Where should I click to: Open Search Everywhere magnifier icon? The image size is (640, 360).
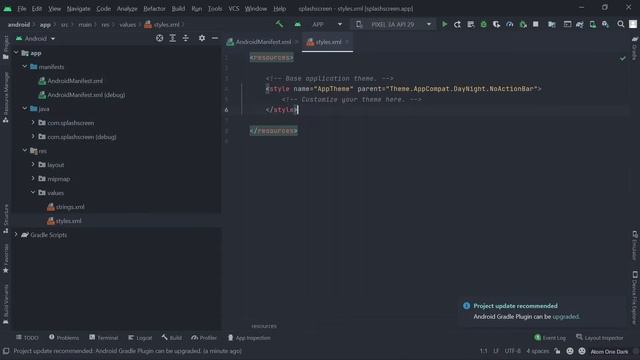coord(620,24)
